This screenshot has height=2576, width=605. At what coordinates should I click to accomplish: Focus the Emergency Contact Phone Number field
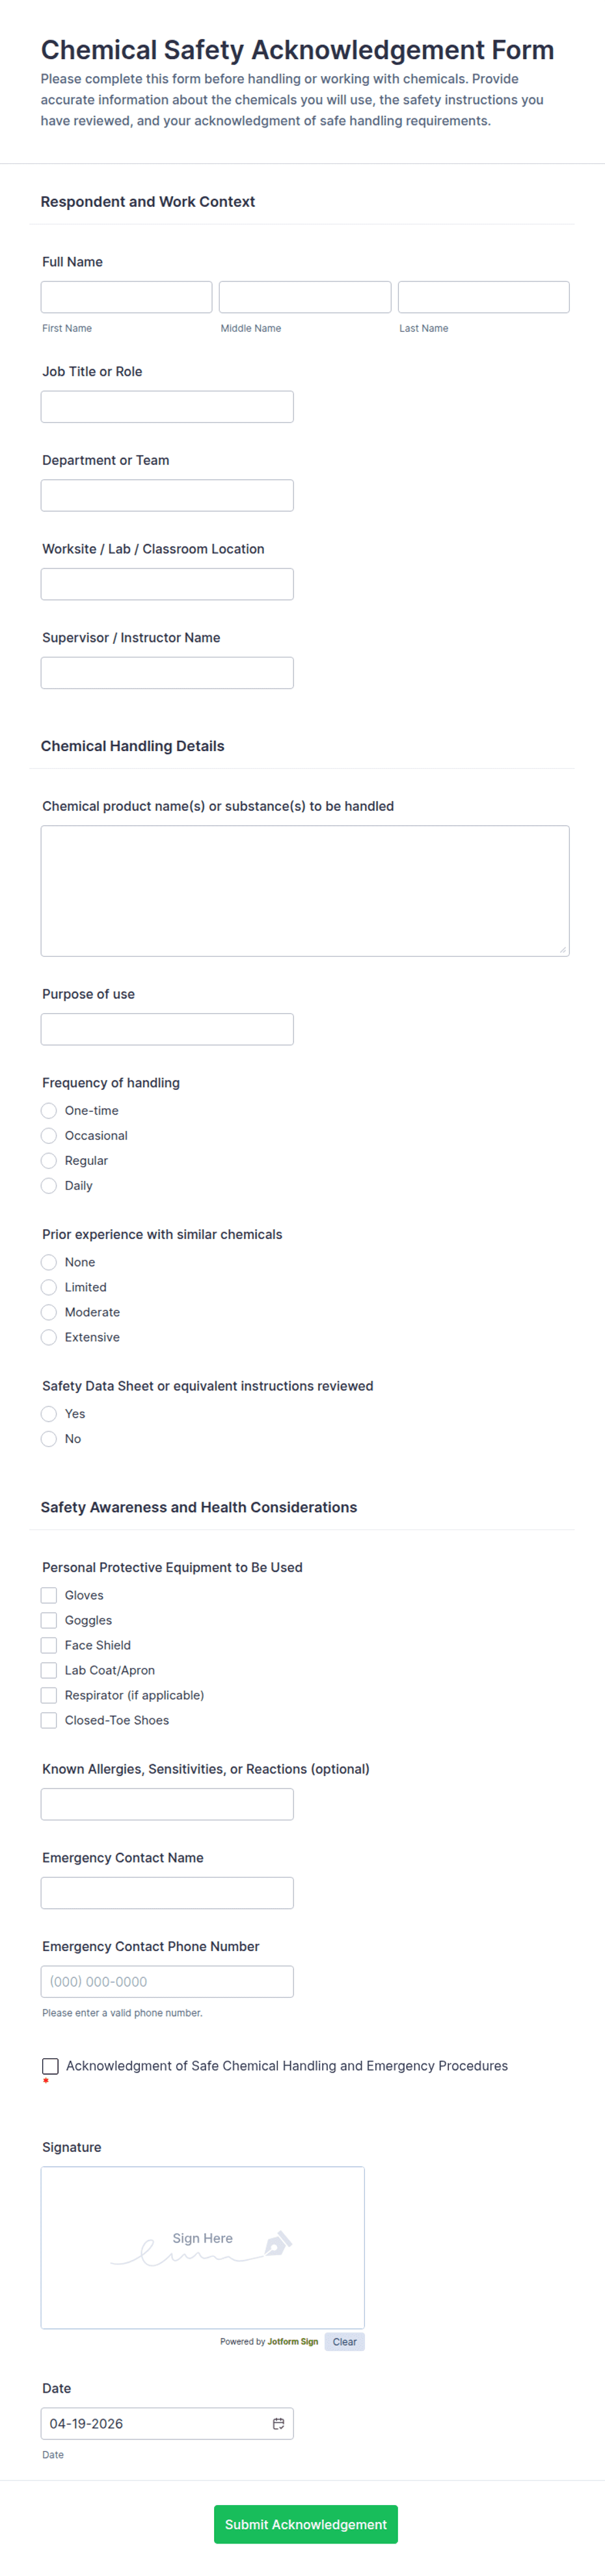click(167, 1981)
